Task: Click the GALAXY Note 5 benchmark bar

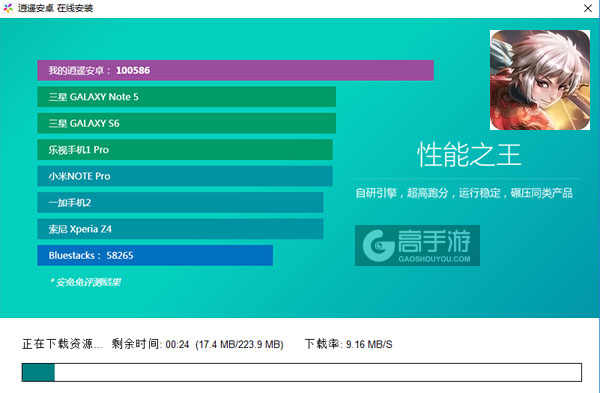Action: coord(187,97)
